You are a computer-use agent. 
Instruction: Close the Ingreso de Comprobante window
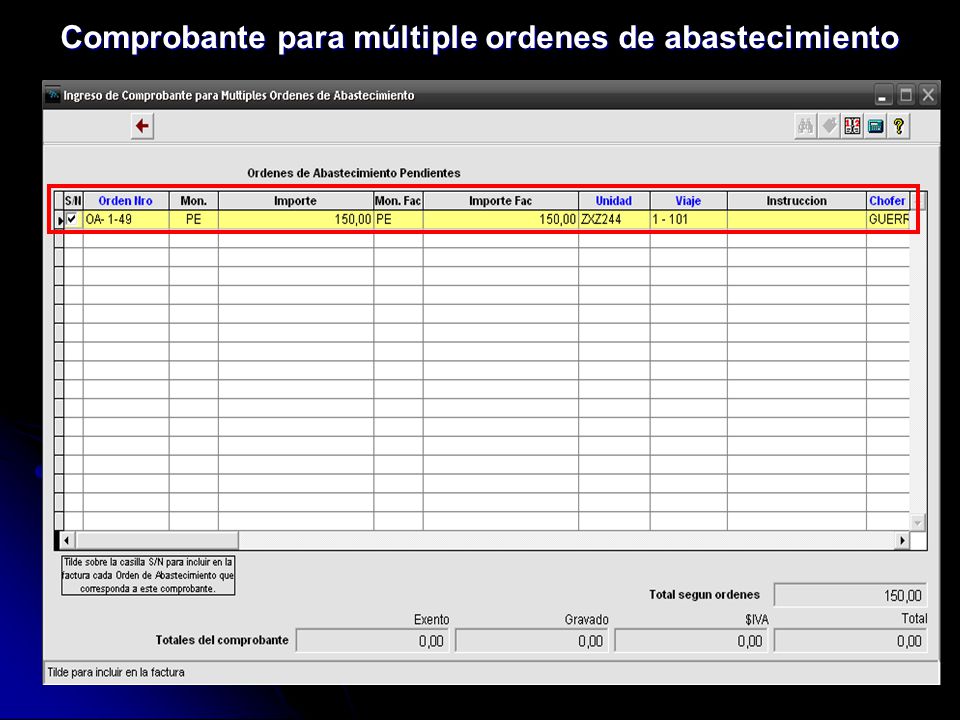click(928, 96)
